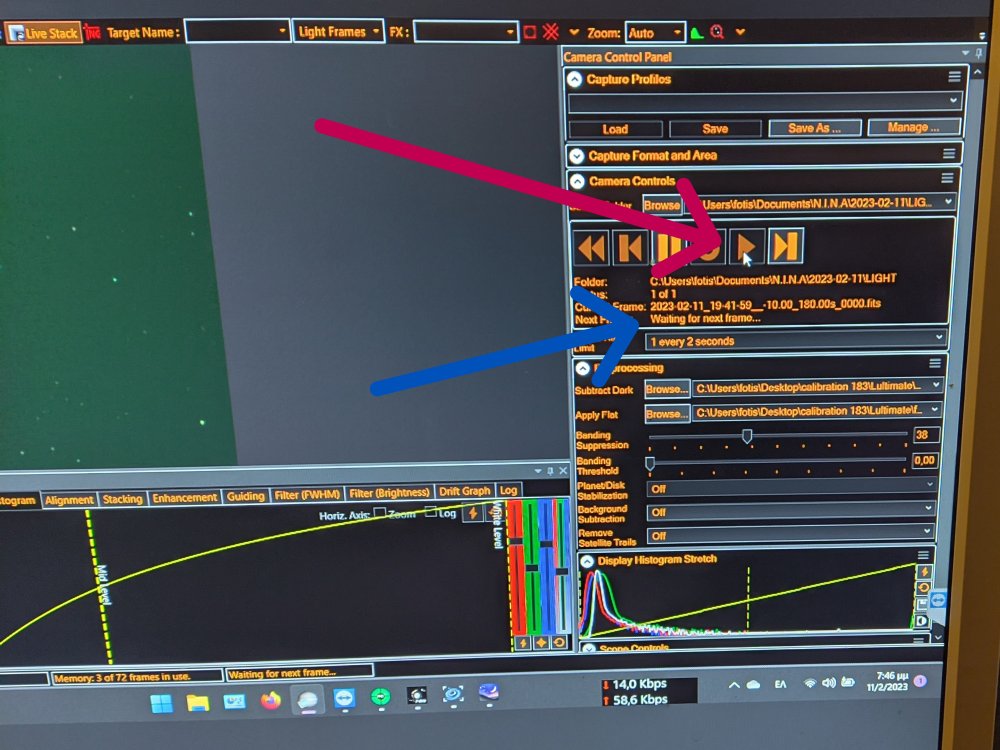Image resolution: width=1000 pixels, height=750 pixels.
Task: Click the rewind double-arrow button
Action: tap(591, 246)
